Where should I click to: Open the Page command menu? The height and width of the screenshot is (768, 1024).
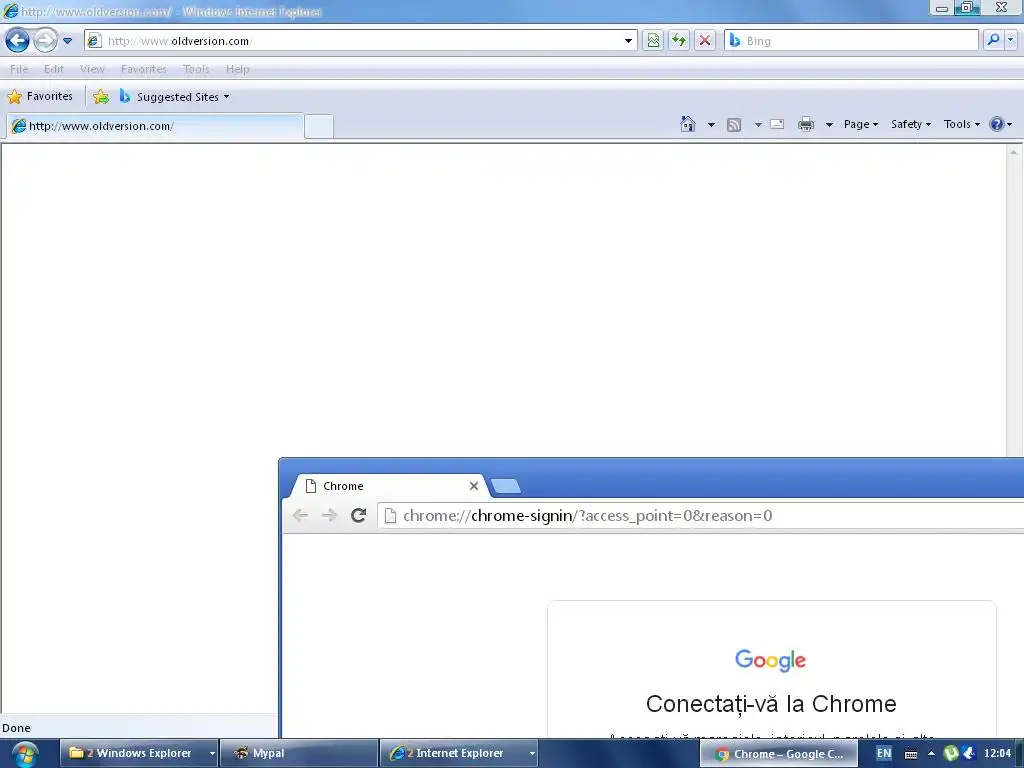click(861, 124)
